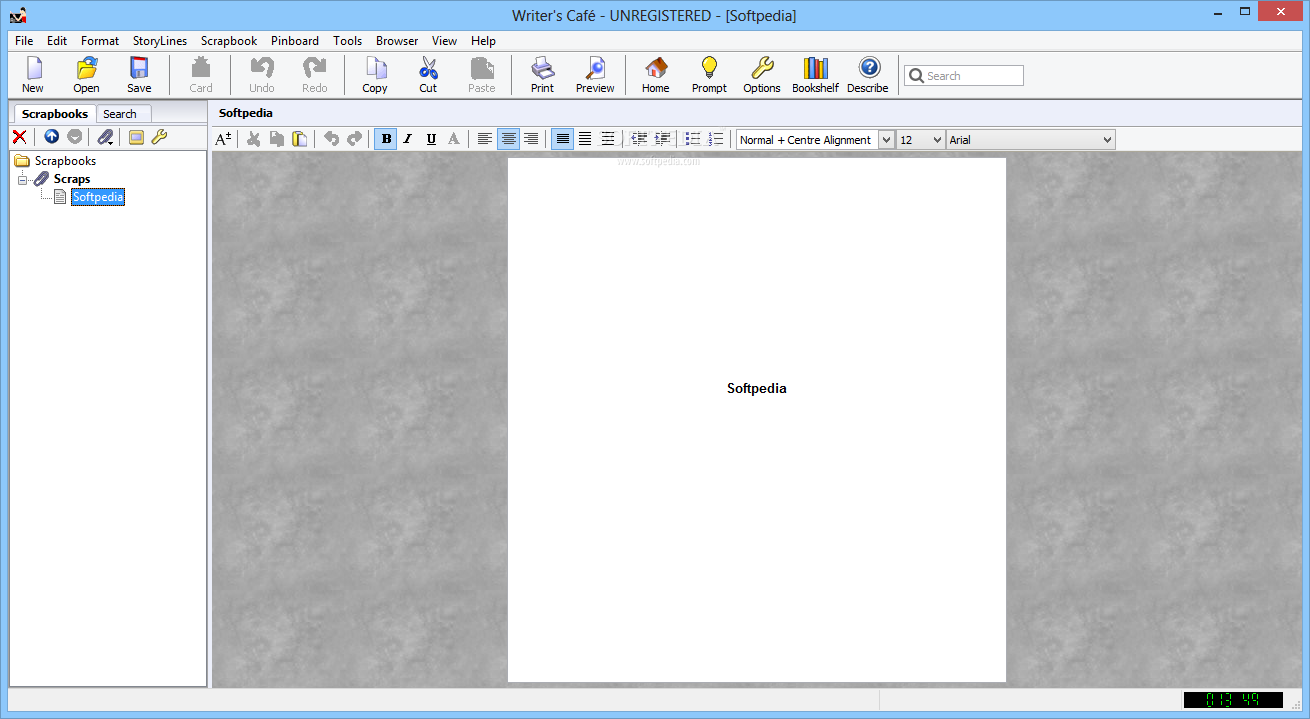Click the Softpedia text on the page
Viewport: 1310px width, 719px height.
757,388
